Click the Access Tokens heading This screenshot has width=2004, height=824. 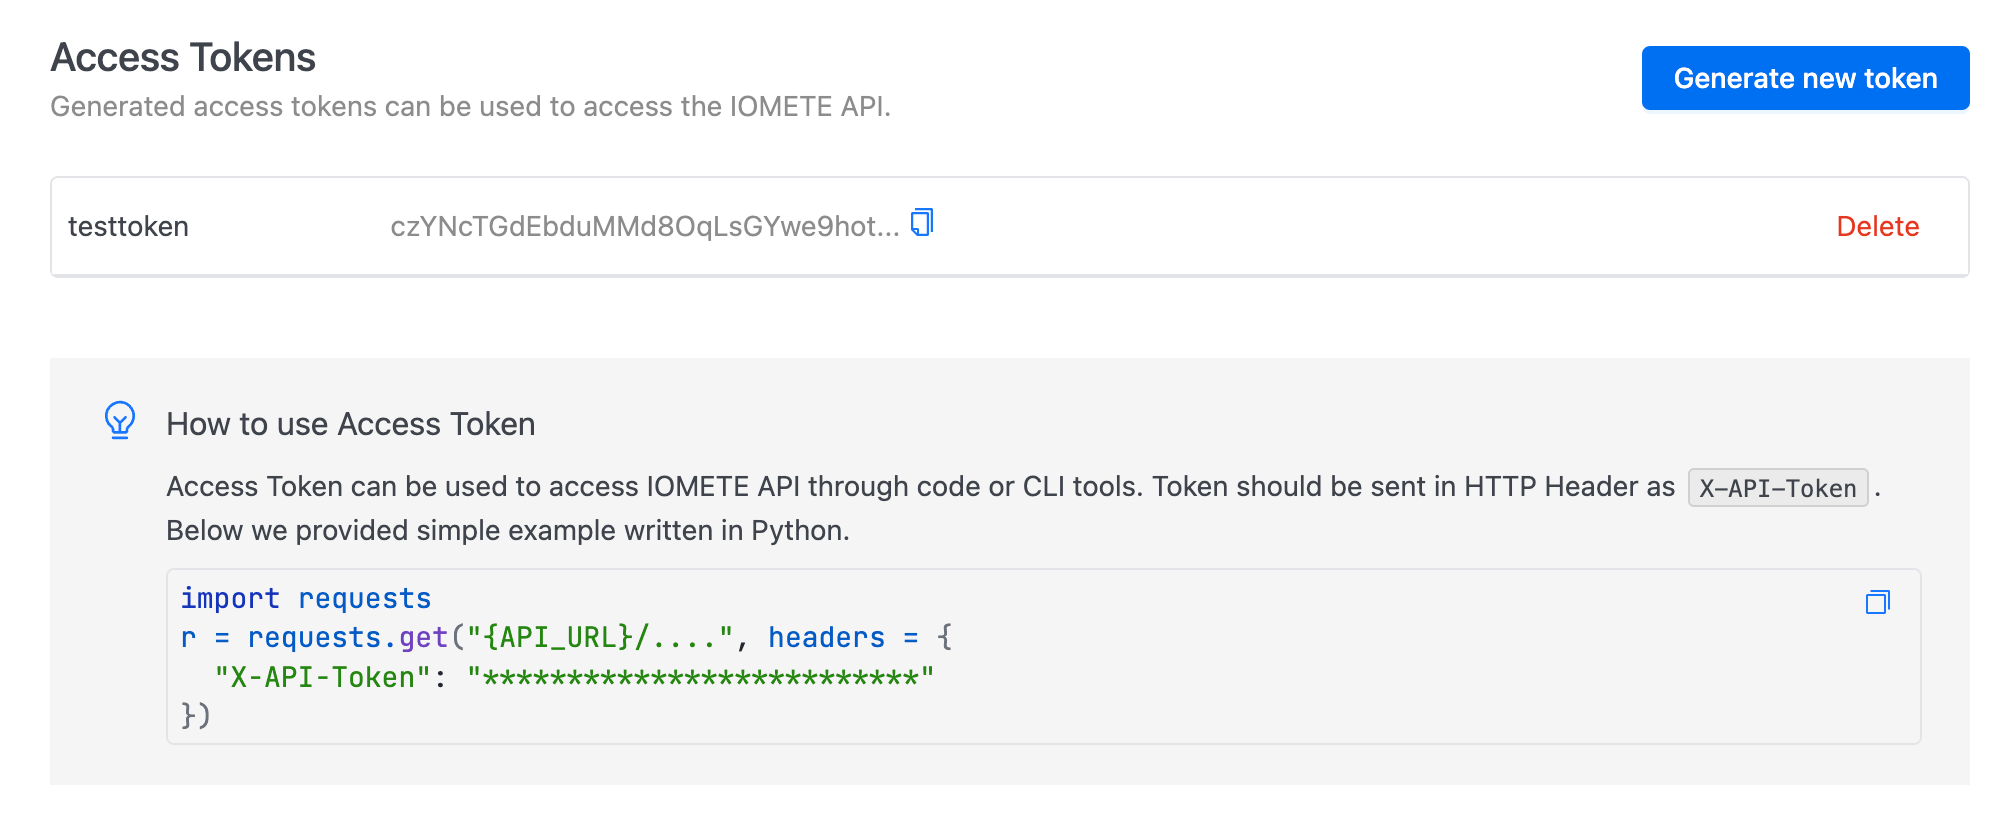(x=183, y=58)
